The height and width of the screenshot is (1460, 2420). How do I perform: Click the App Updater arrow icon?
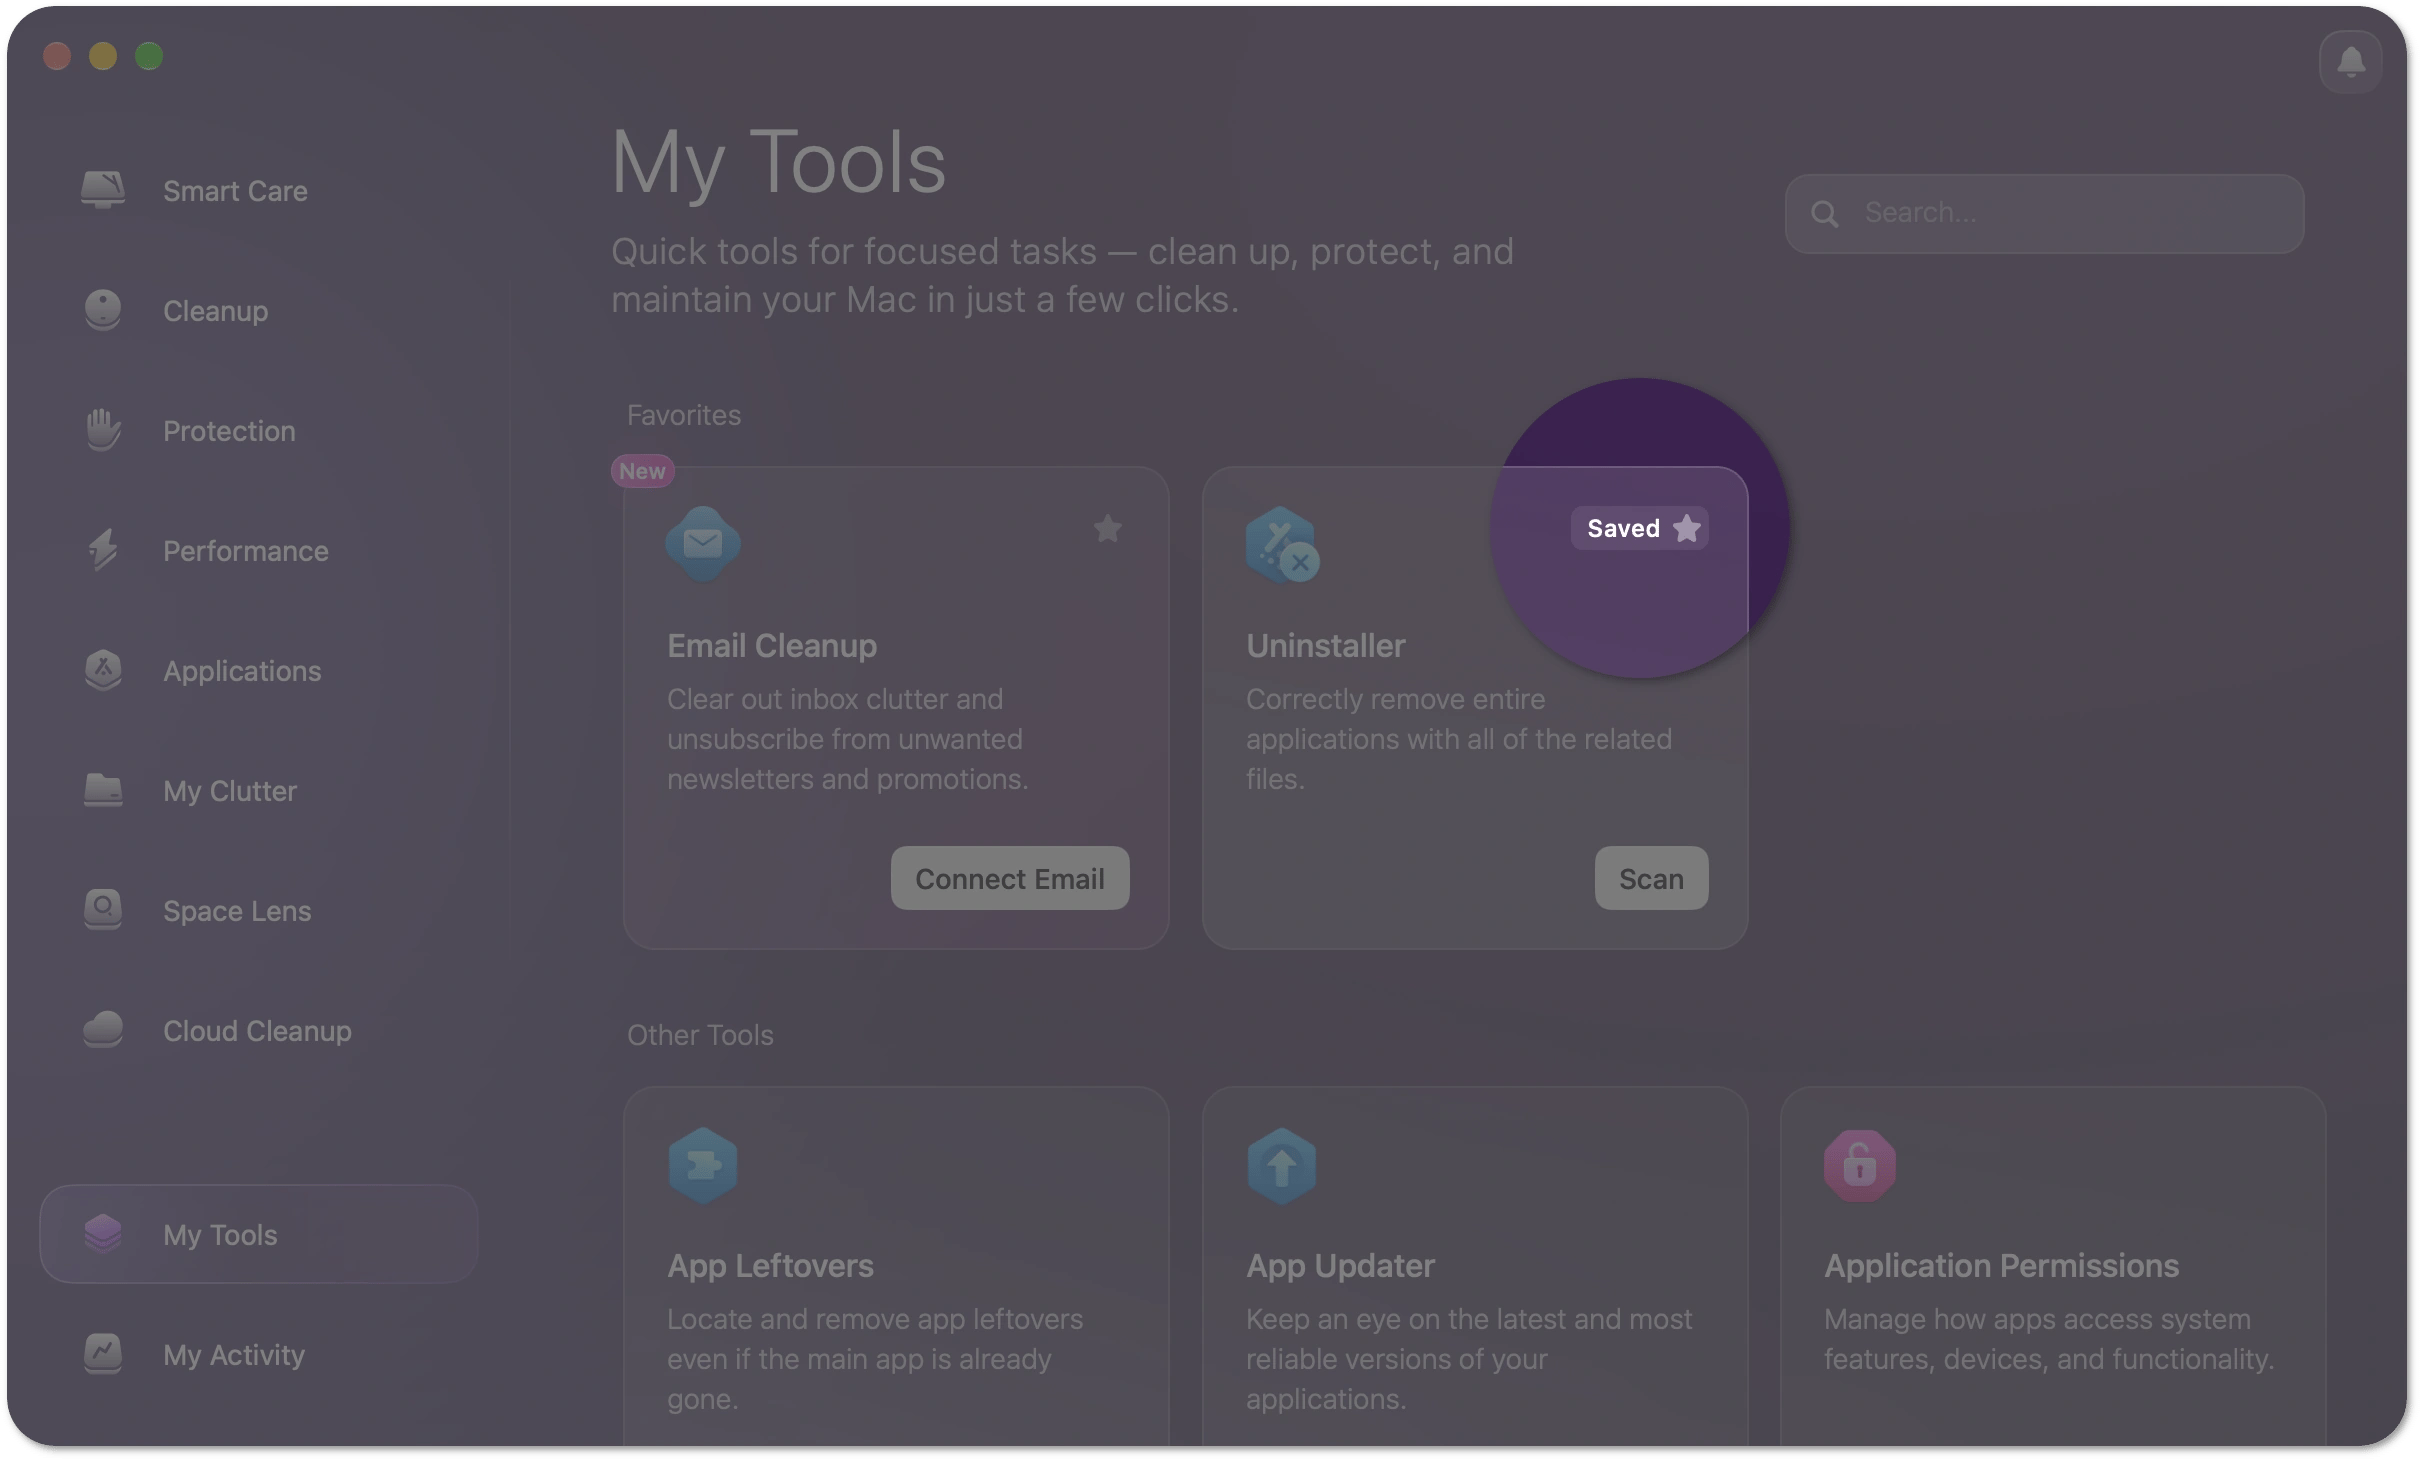(x=1282, y=1166)
